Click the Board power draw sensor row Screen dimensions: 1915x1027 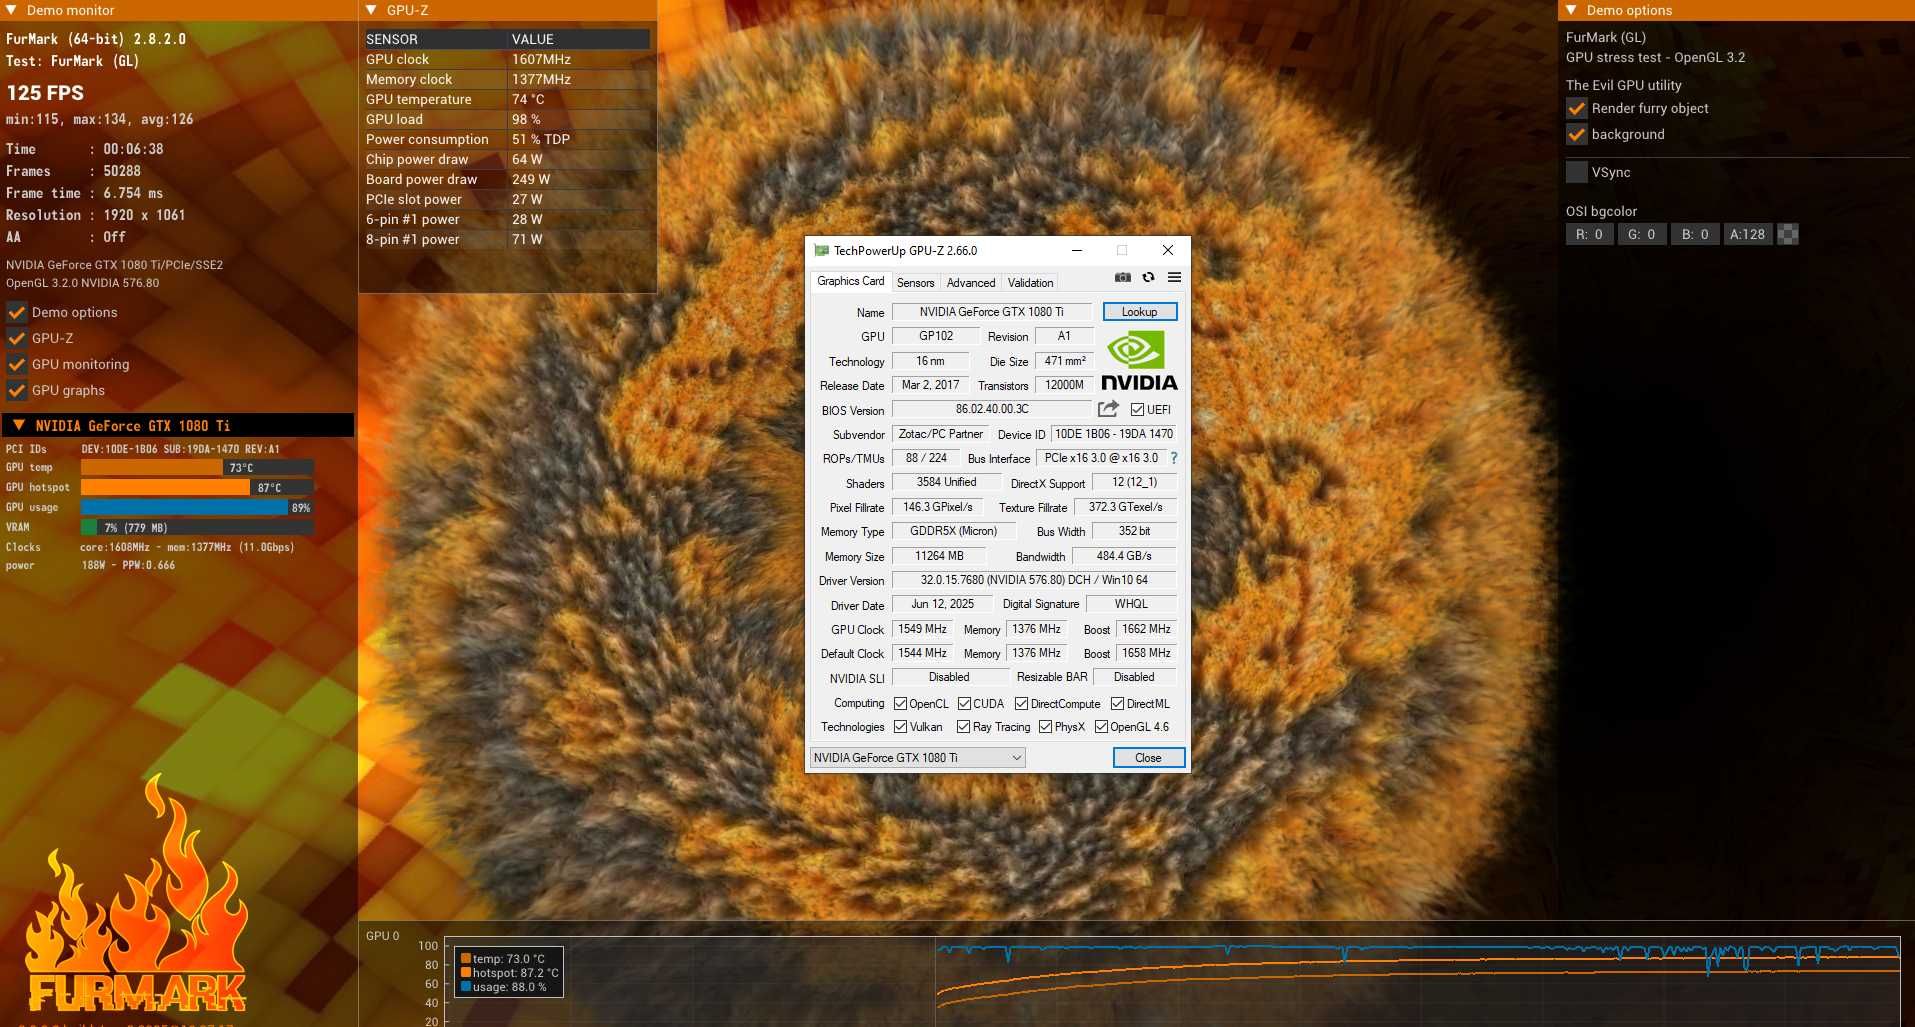pos(507,179)
